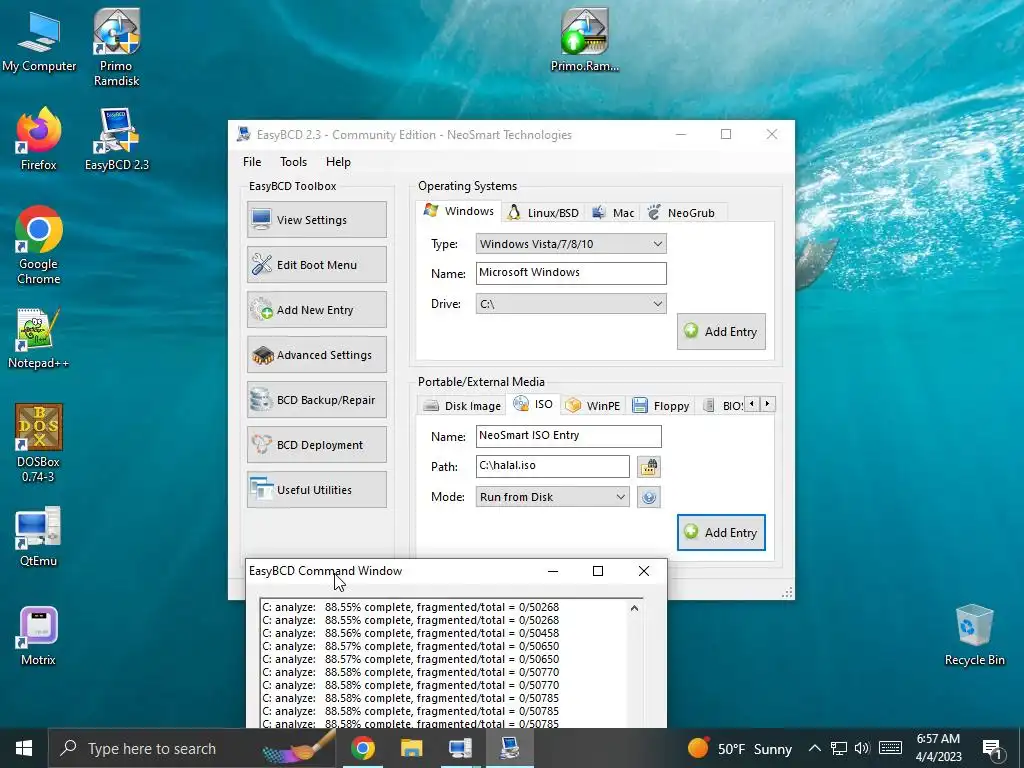
Task: Minimize the EasyBCD Command Window
Action: click(552, 571)
